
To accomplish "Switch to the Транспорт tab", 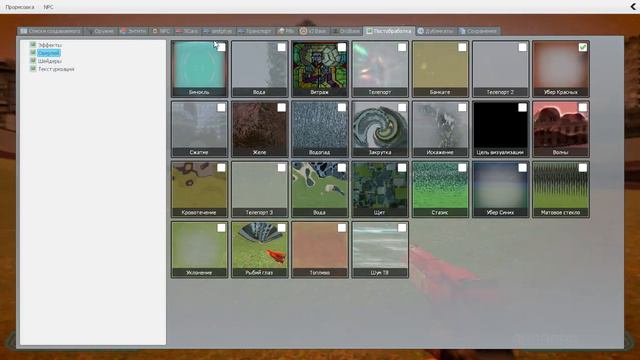I will tap(255, 31).
